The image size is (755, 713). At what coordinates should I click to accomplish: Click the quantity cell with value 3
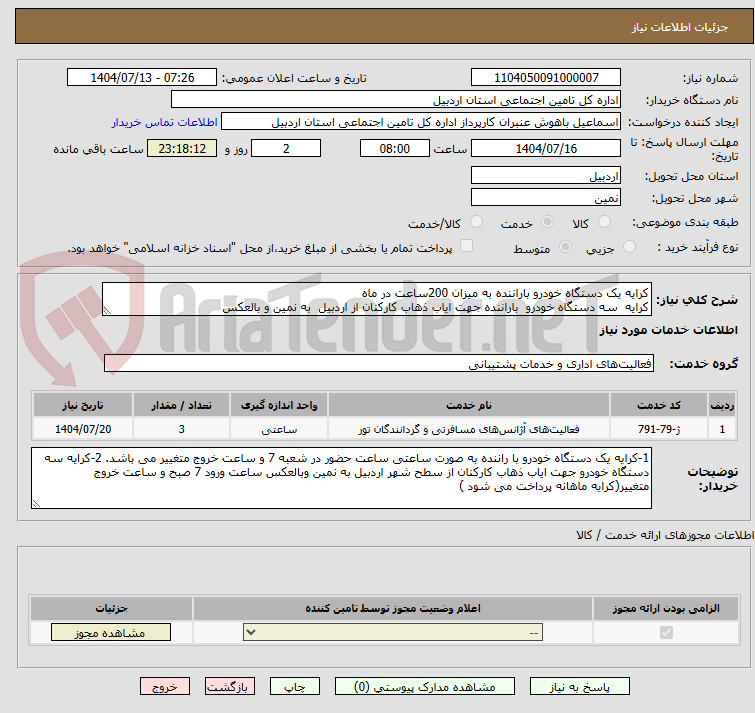coord(181,428)
